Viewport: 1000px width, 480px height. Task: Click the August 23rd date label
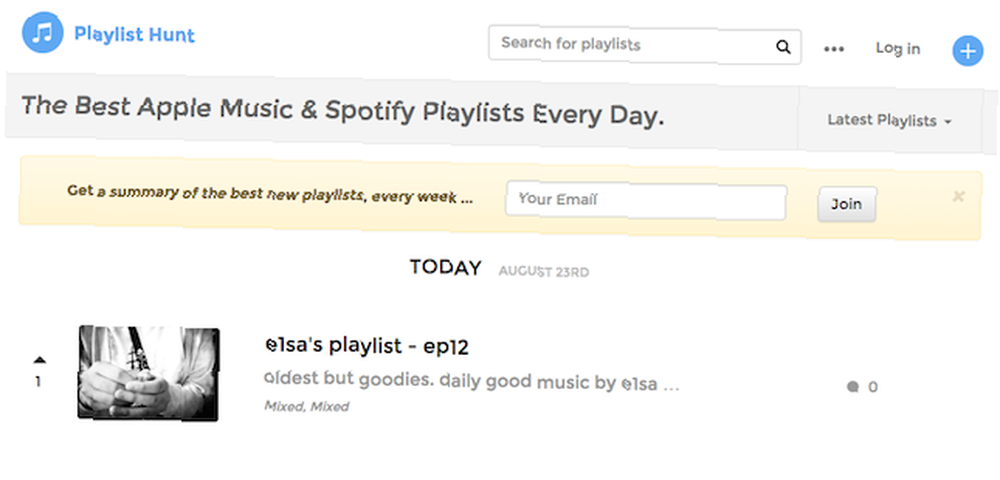543,272
